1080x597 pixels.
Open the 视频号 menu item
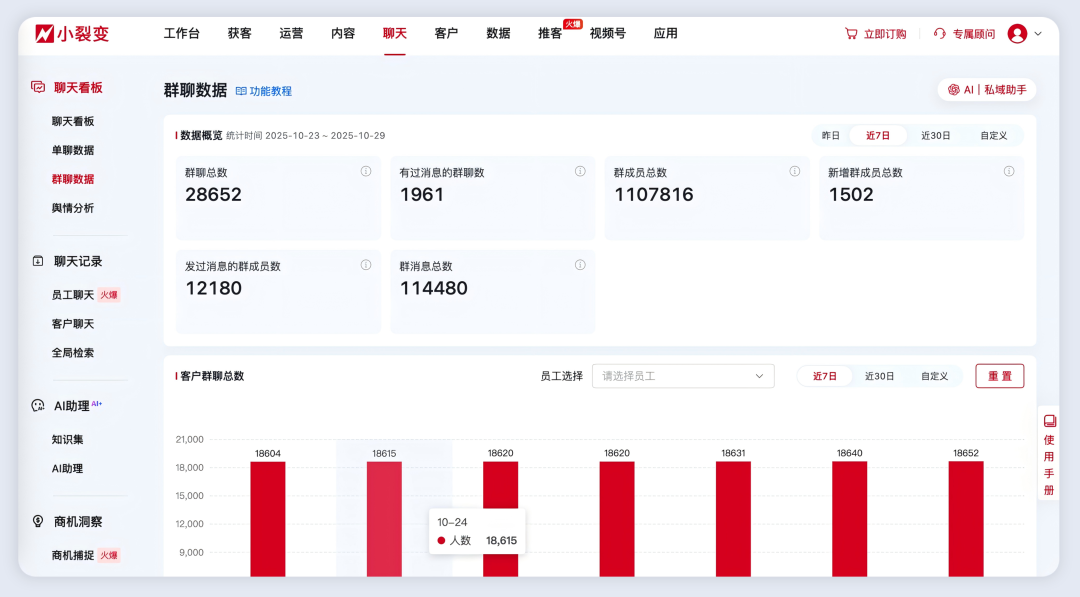tap(607, 33)
